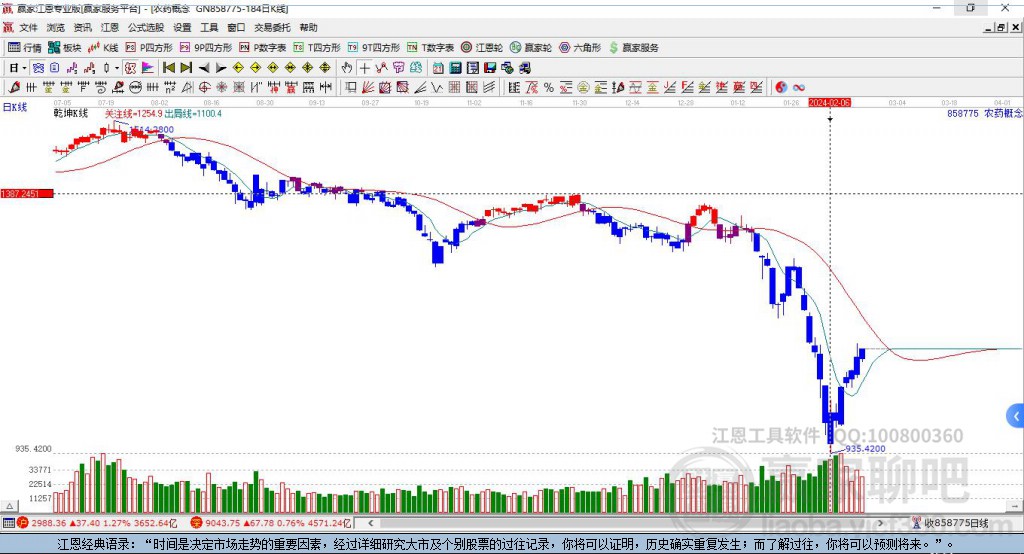Open the P四方形 tool
Screen dimensions: 1024x554
click(149, 48)
